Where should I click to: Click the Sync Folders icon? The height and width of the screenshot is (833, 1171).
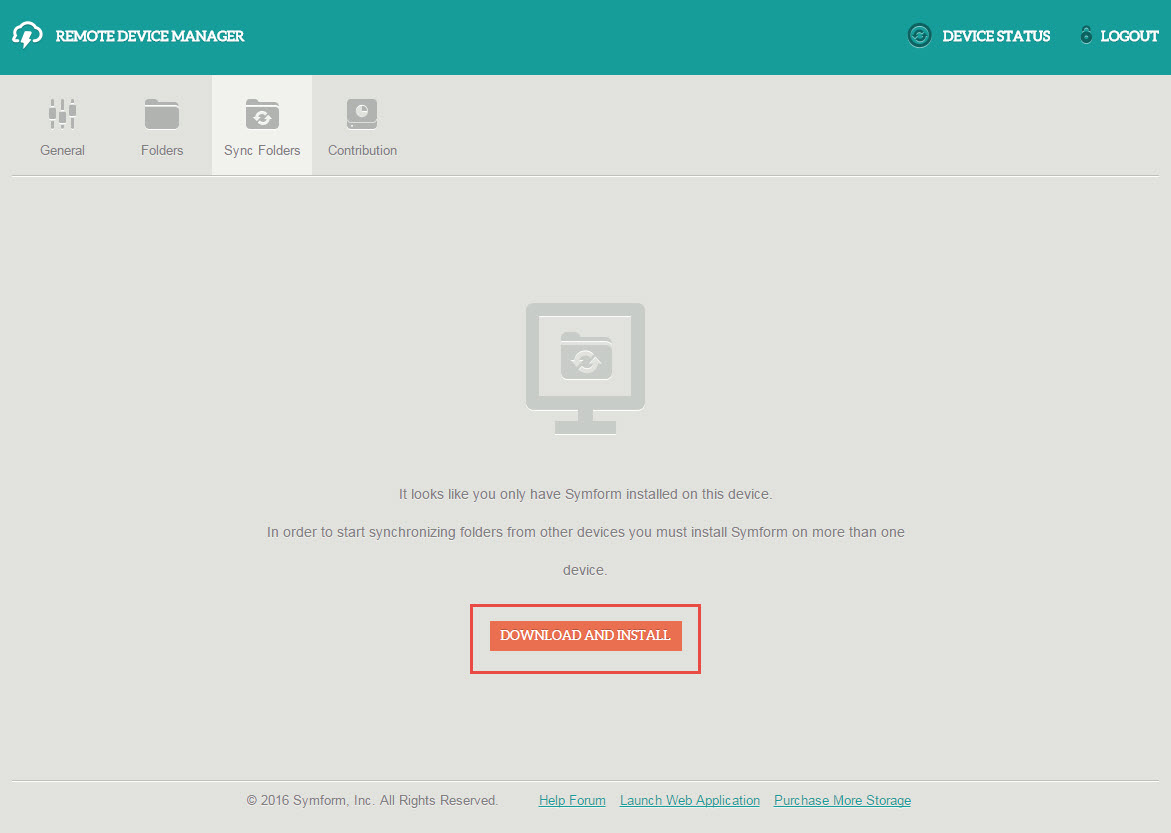(x=262, y=114)
